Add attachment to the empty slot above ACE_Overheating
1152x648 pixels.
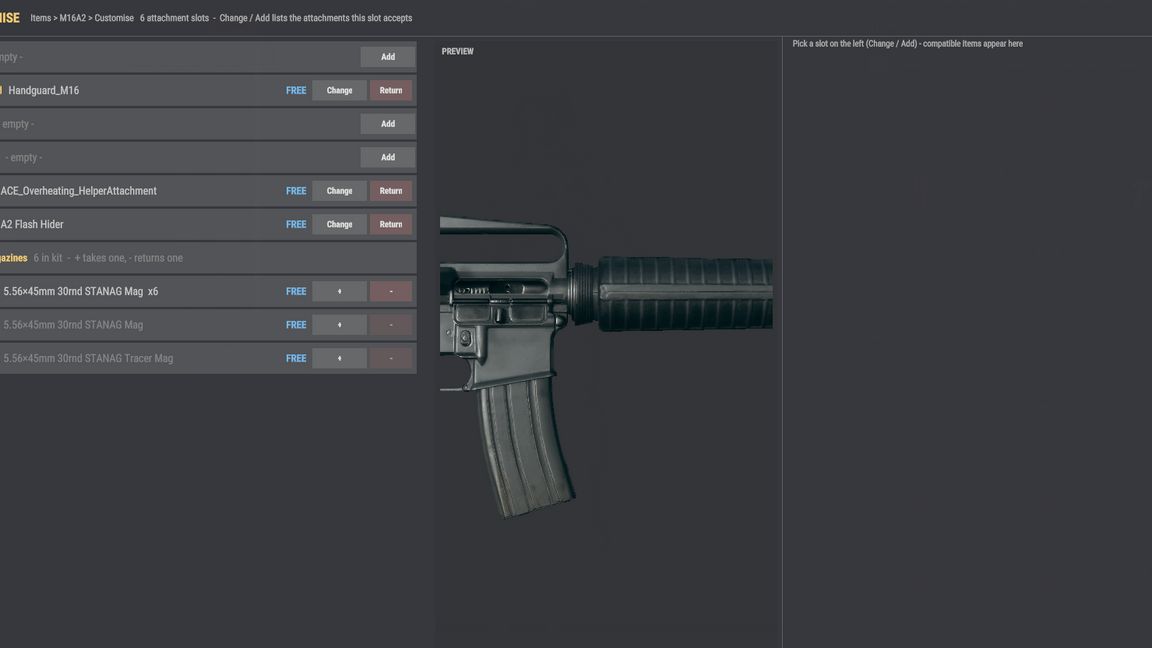pos(388,157)
